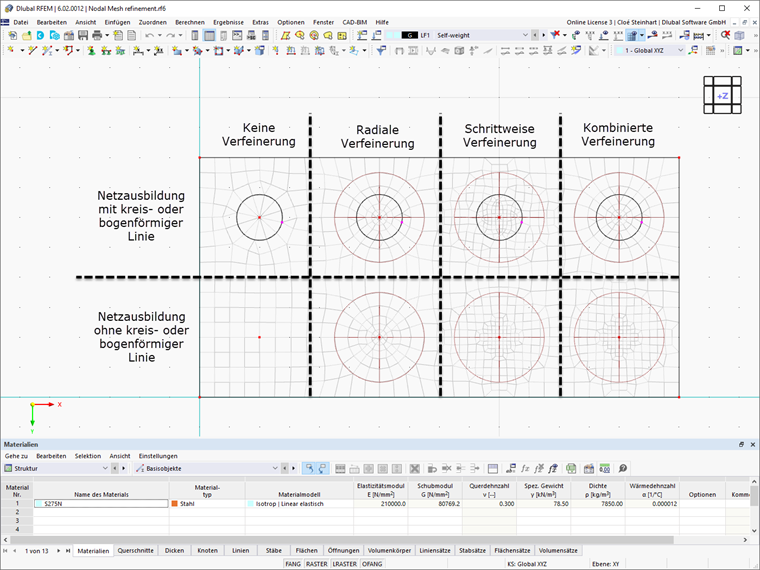Toggle the navigator panel display icon
760x570 pixels.
tap(195, 35)
